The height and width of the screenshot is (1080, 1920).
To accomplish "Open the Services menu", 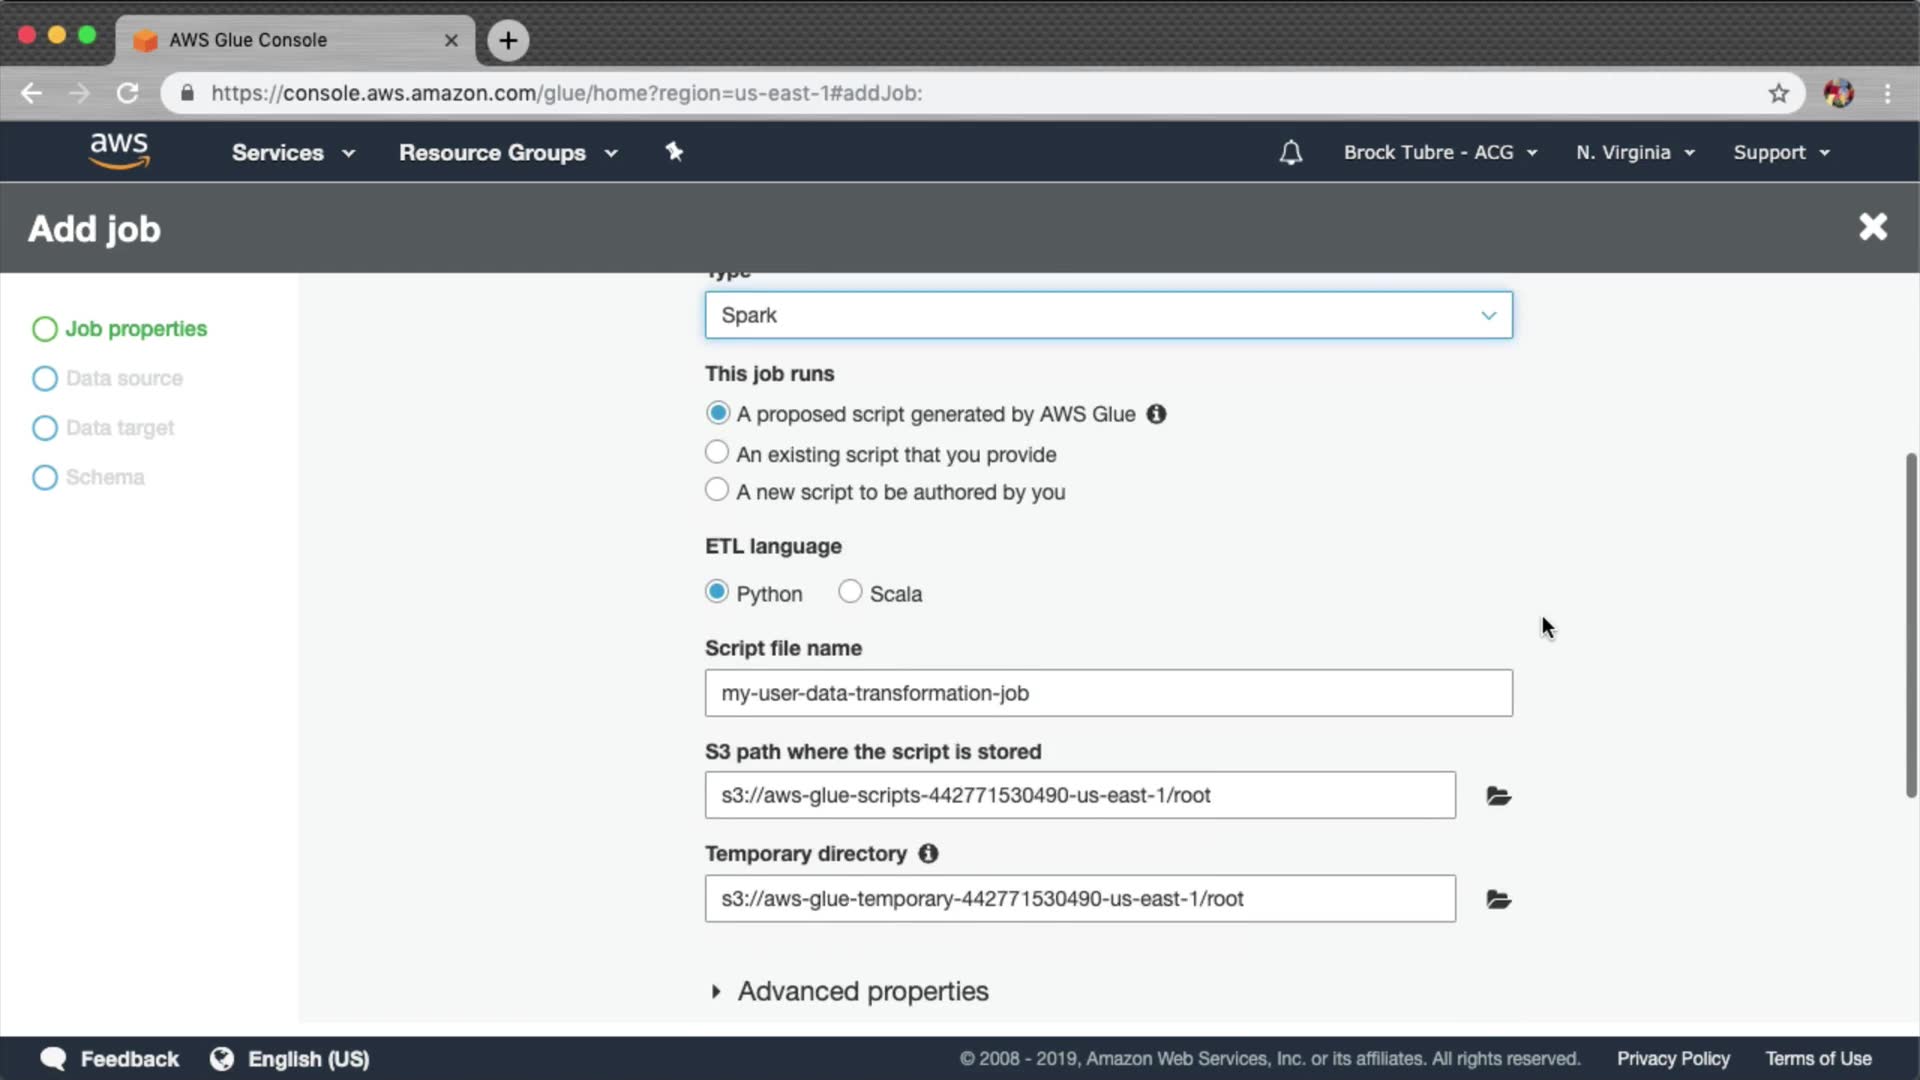I will pyautogui.click(x=292, y=153).
